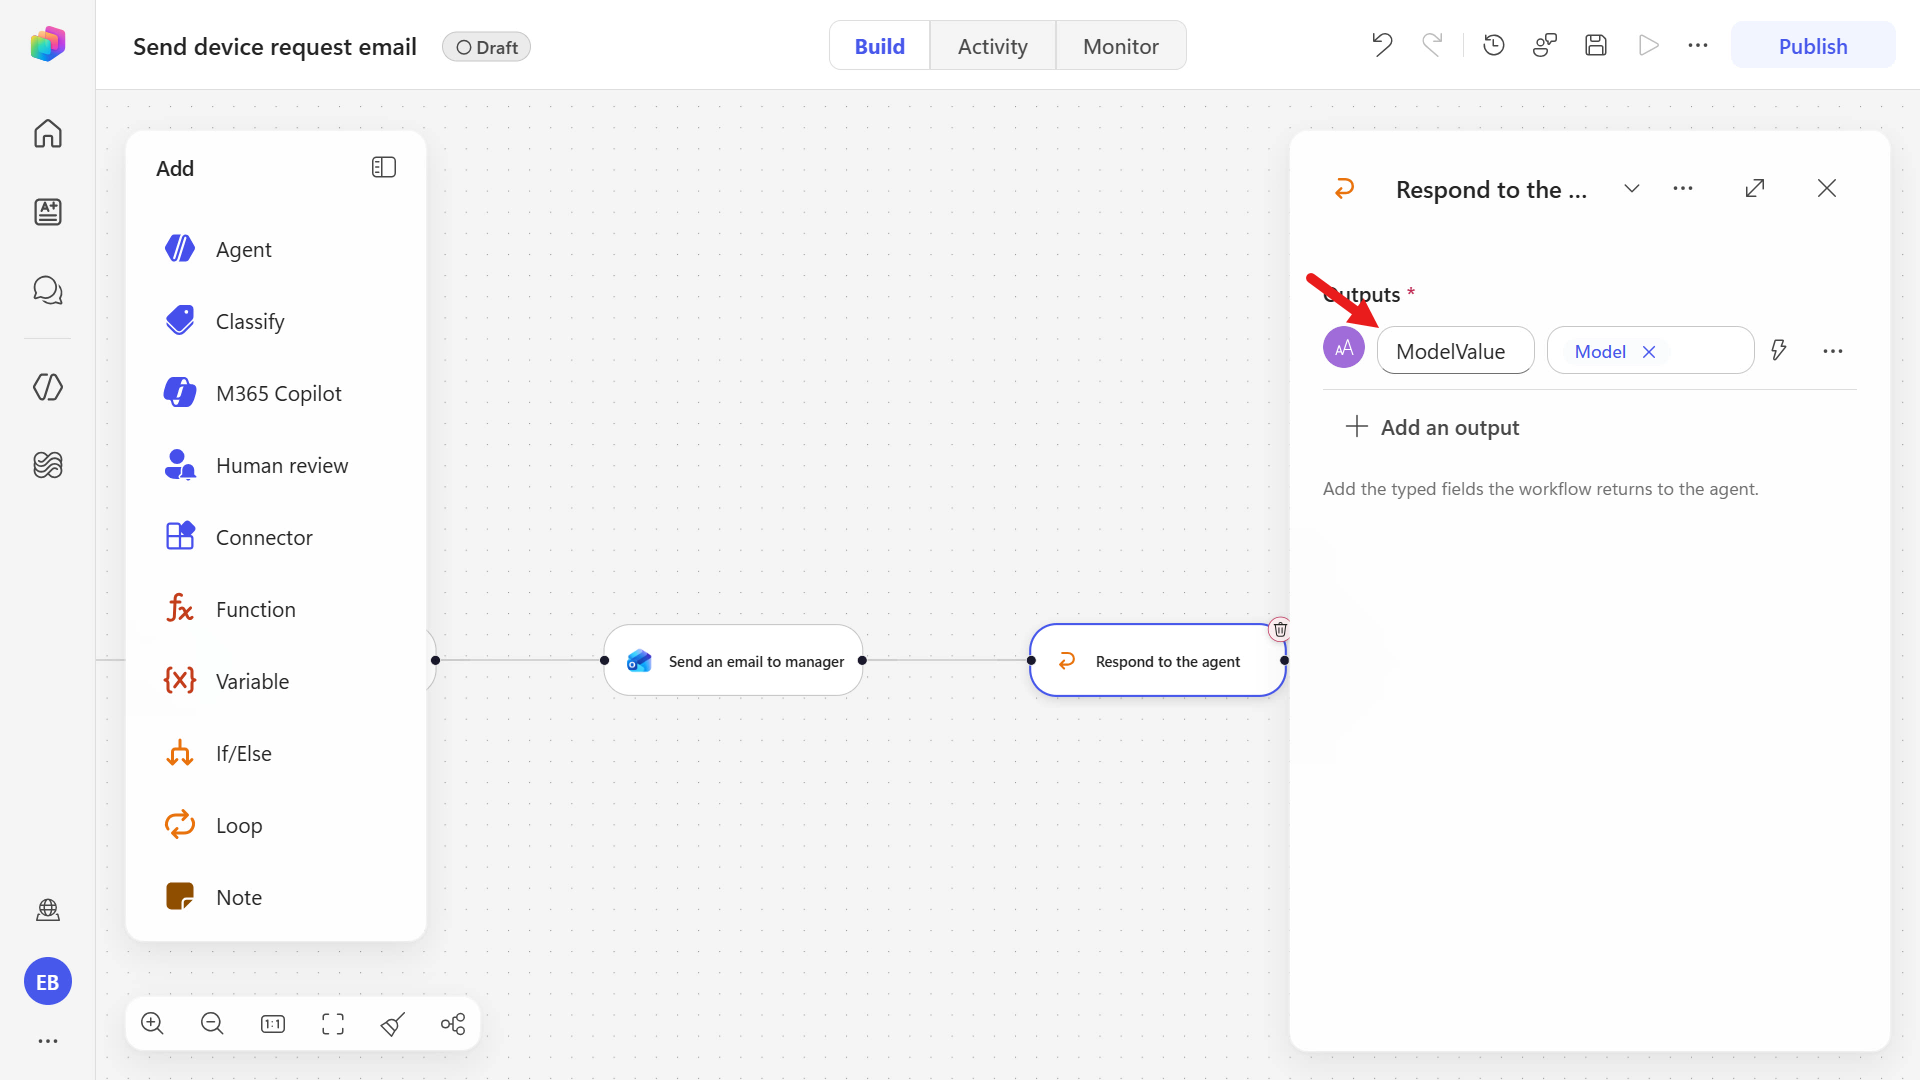Open version history clock icon

1494,45
